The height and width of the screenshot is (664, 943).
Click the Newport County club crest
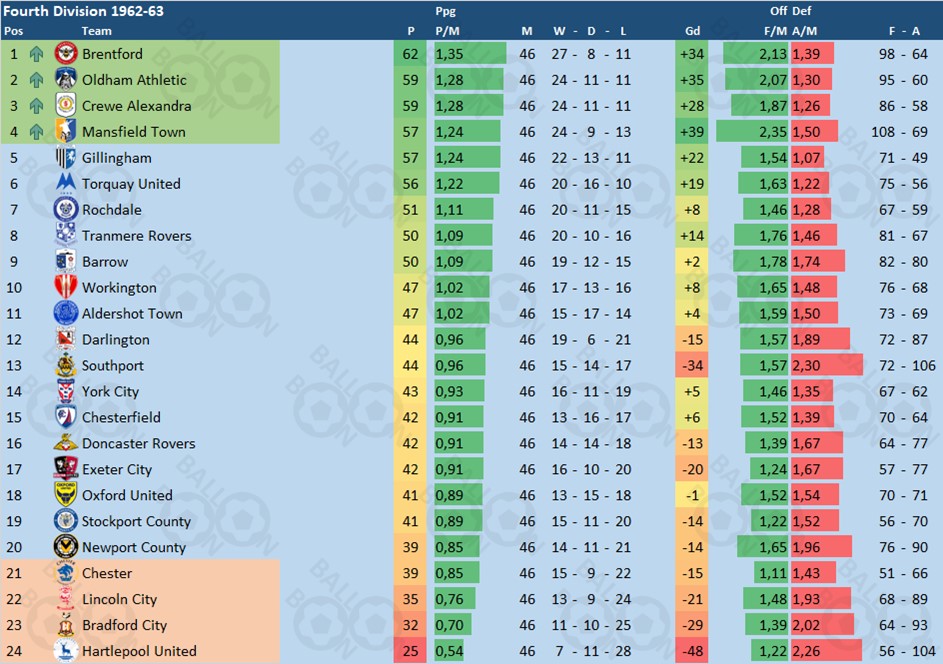click(x=66, y=547)
